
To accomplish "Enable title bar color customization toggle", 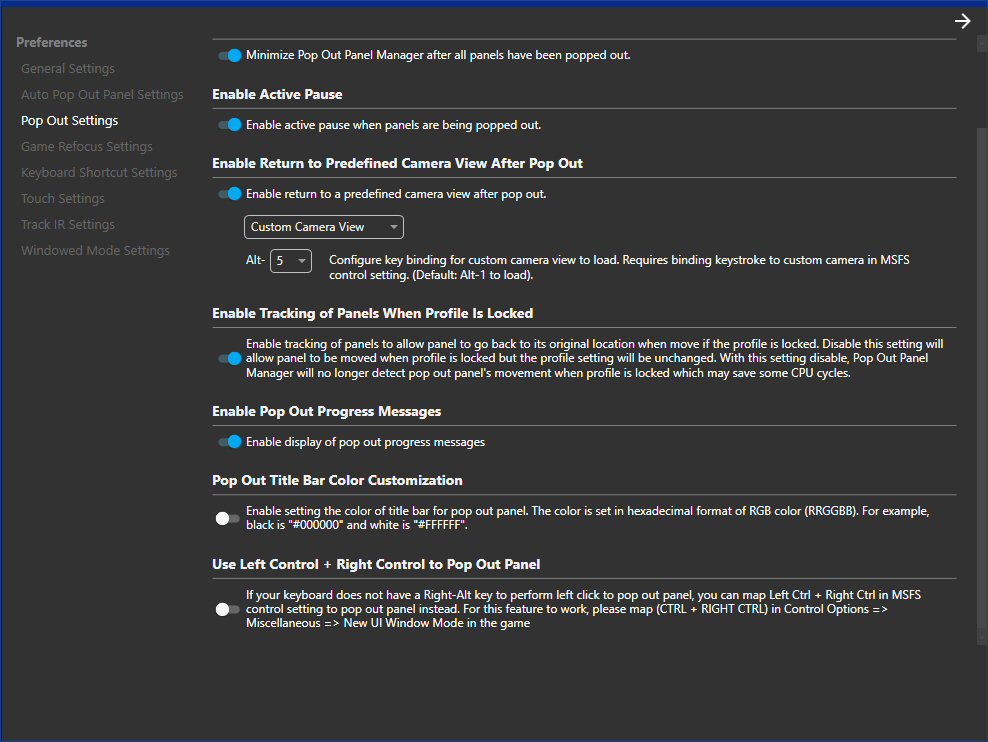I will point(228,518).
